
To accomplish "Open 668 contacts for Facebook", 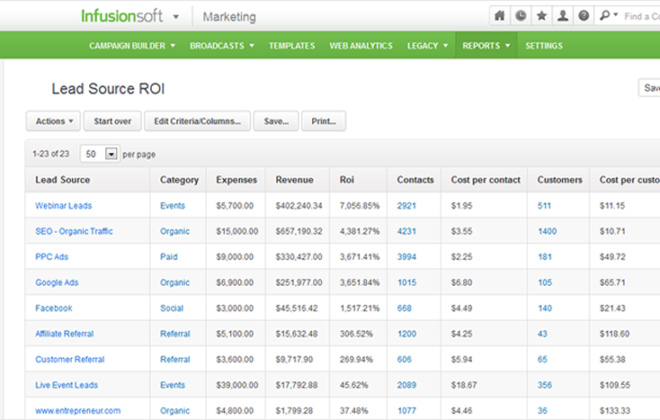I will [x=404, y=308].
